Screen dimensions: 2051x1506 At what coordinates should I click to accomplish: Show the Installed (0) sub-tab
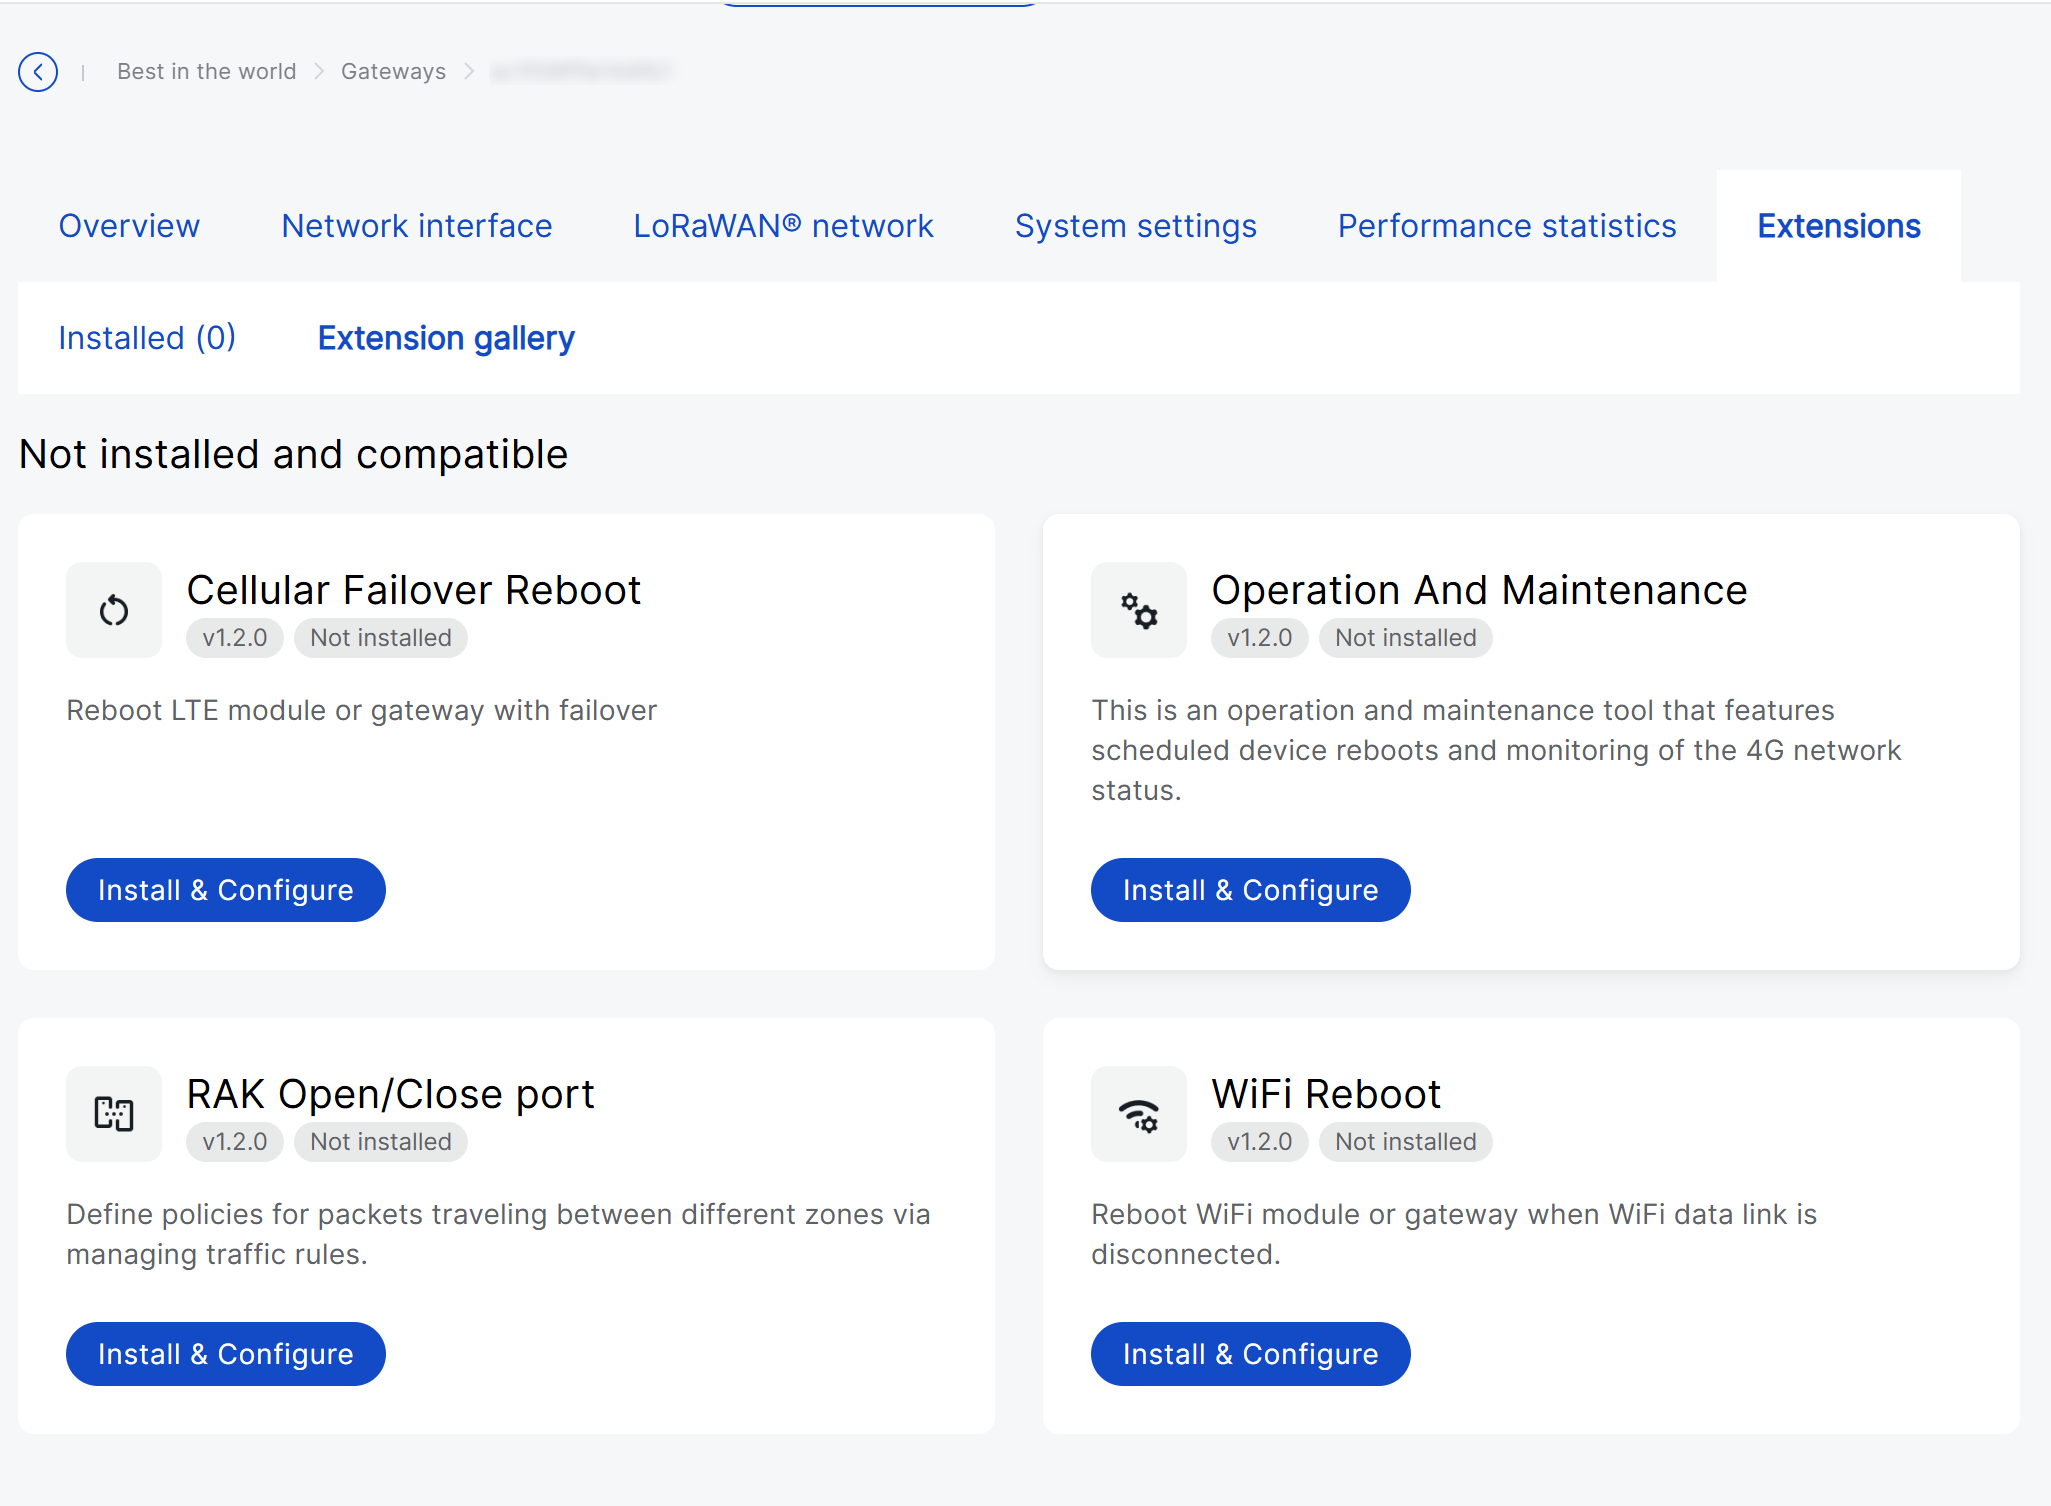(x=147, y=338)
